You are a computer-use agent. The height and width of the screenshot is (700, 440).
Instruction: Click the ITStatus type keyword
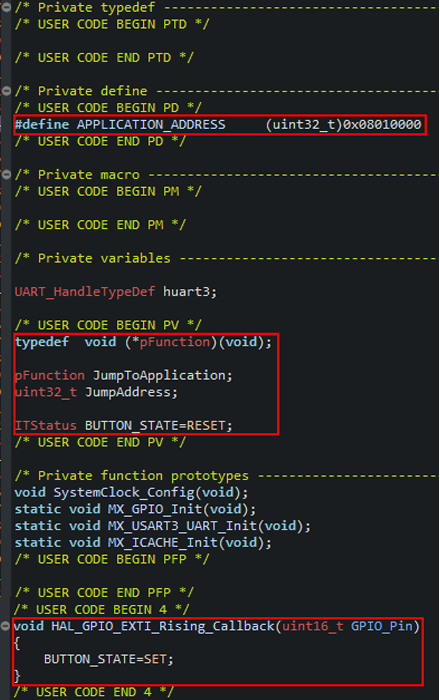point(46,425)
